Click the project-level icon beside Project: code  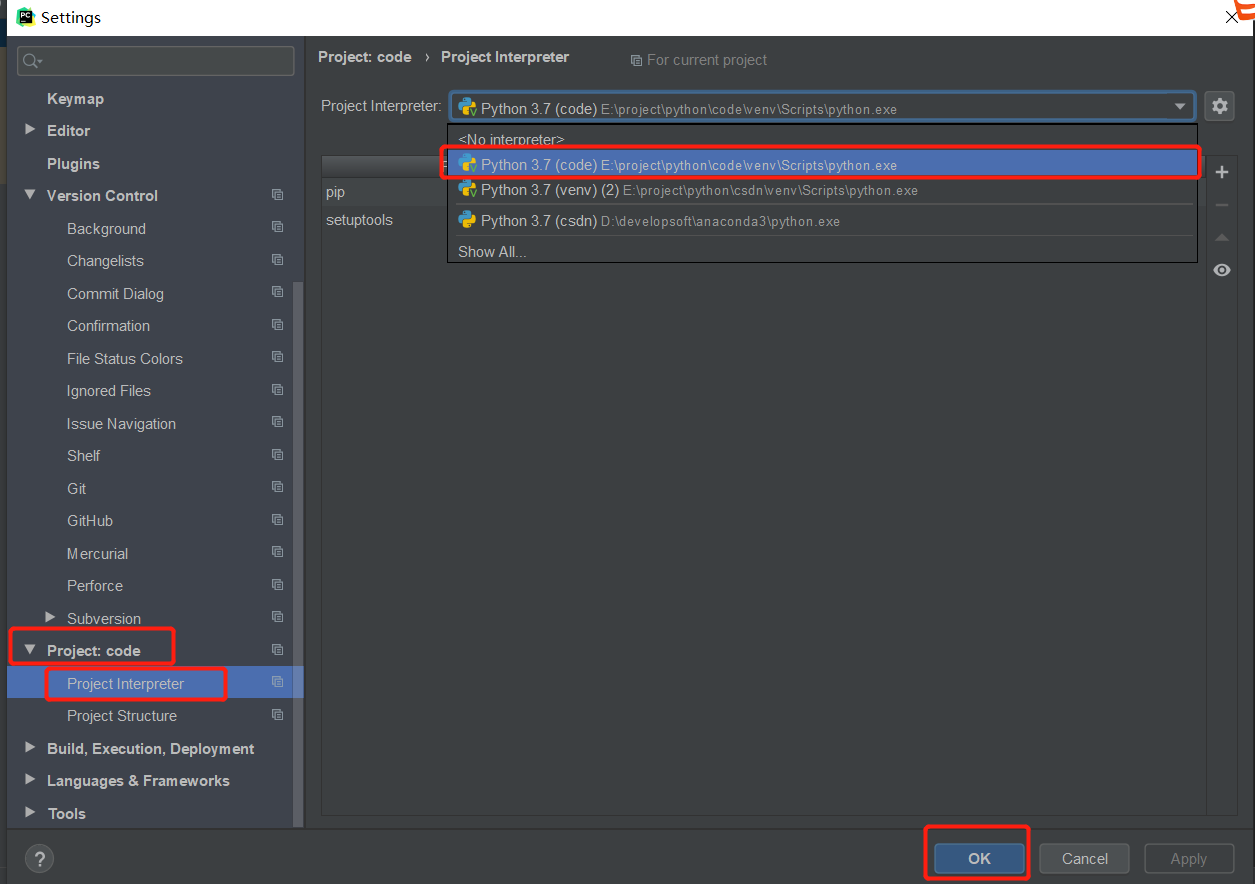(277, 650)
